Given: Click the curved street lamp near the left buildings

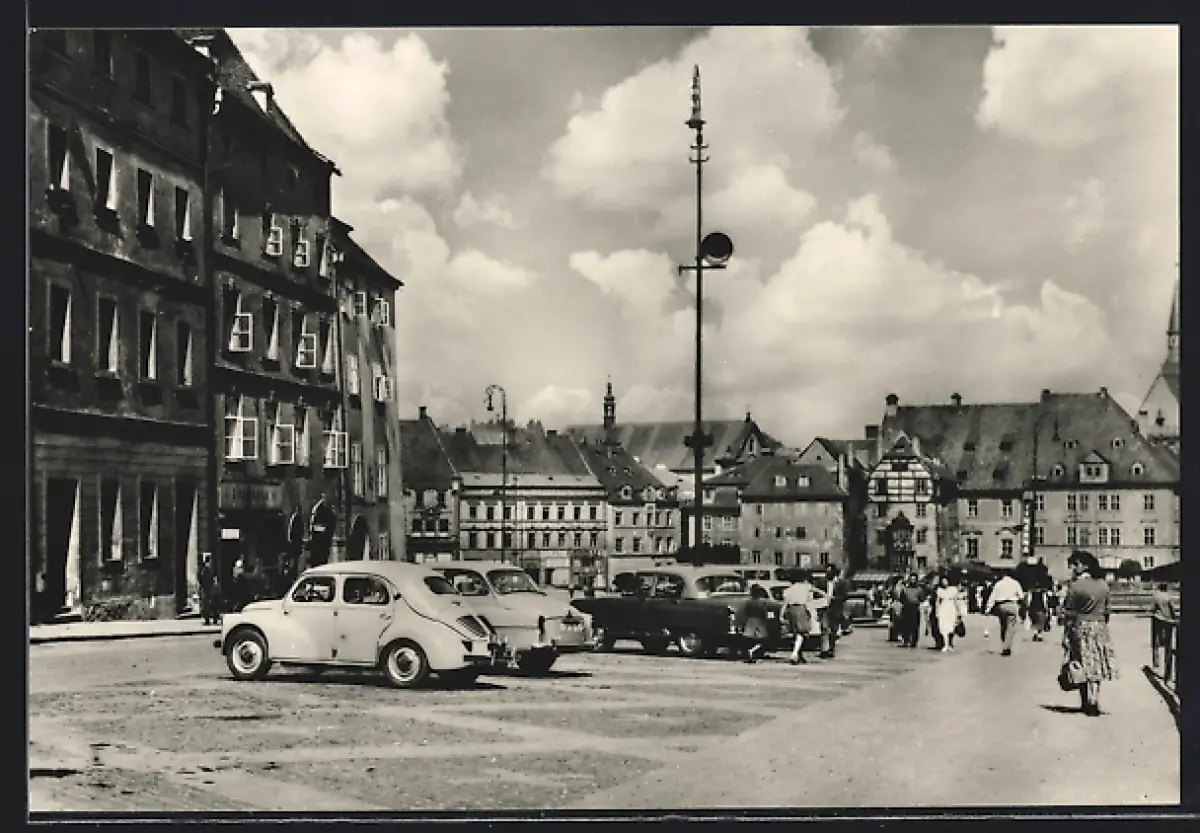Looking at the screenshot, I should tap(496, 400).
